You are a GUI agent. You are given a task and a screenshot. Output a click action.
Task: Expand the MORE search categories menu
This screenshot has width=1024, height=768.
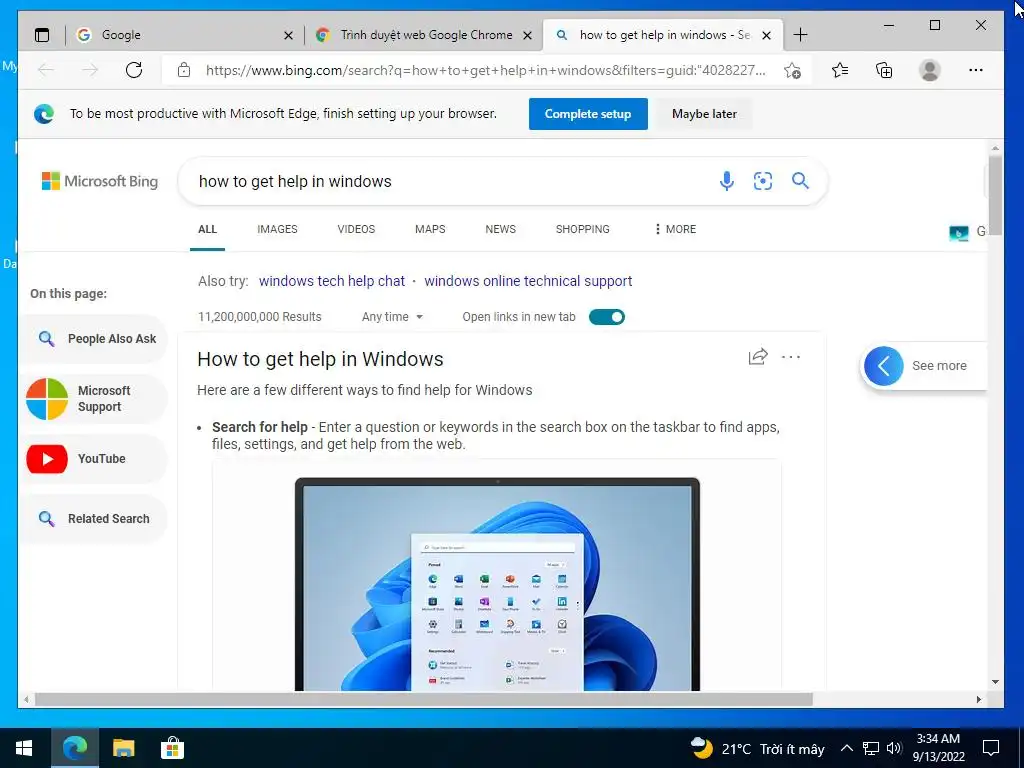coord(675,229)
